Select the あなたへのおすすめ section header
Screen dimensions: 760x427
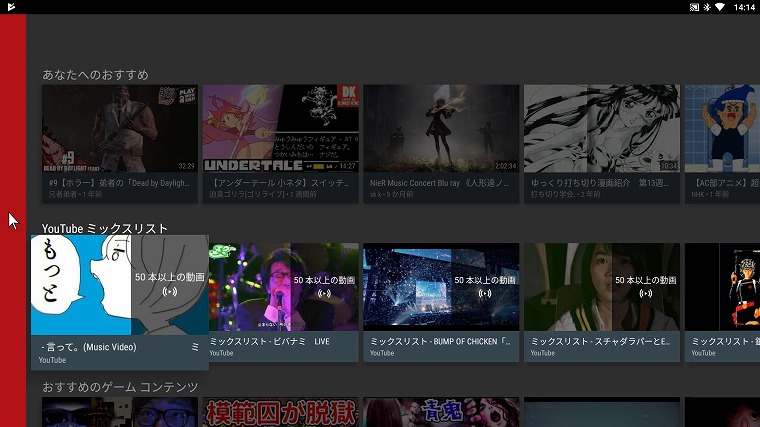[95, 75]
